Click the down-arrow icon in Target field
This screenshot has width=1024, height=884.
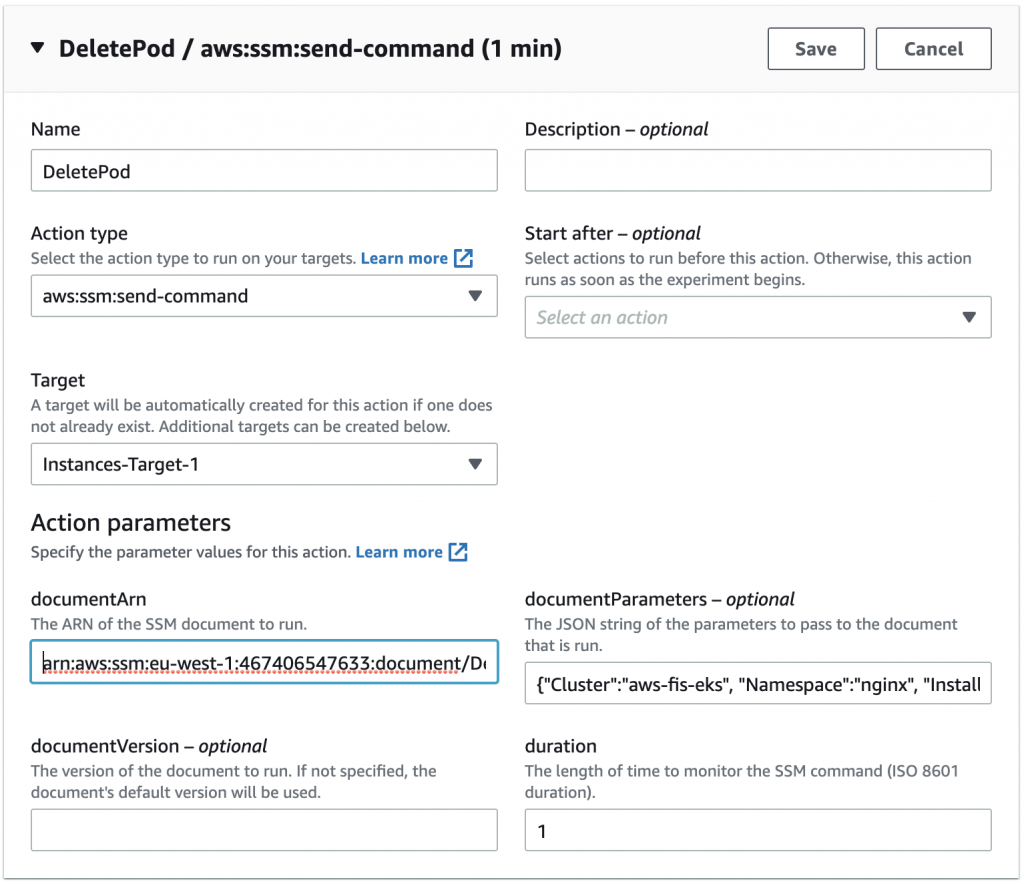point(475,464)
